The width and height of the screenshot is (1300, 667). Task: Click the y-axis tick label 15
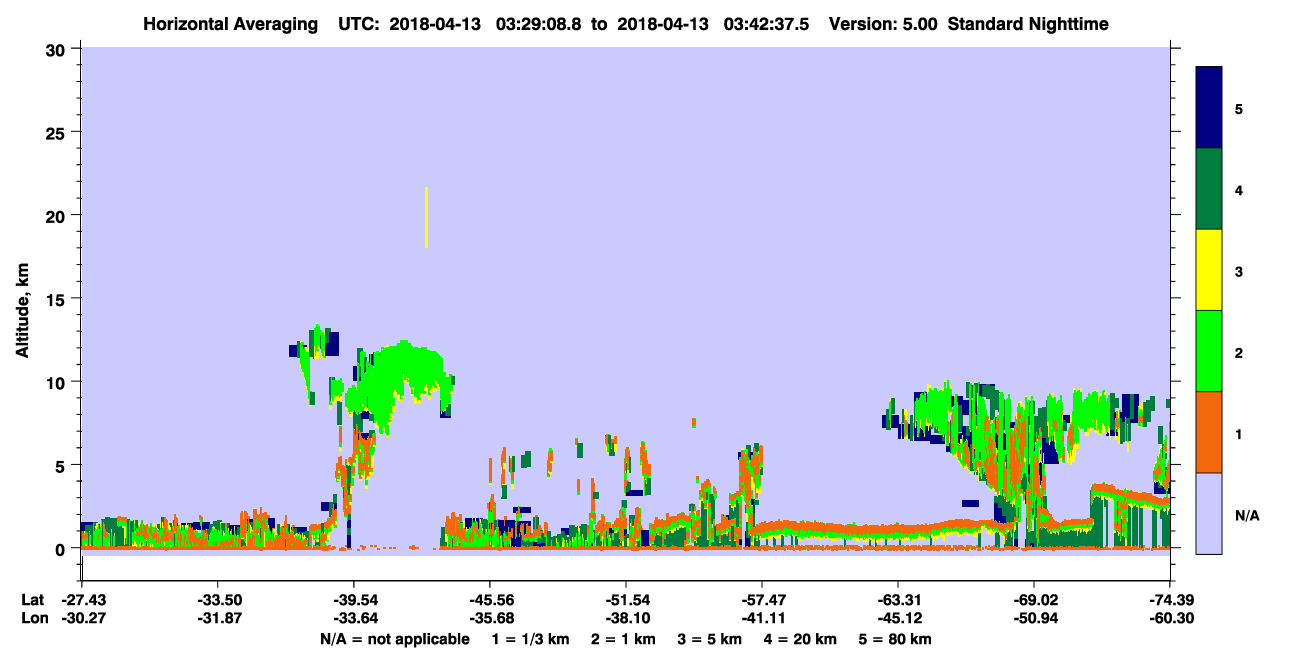(x=58, y=298)
